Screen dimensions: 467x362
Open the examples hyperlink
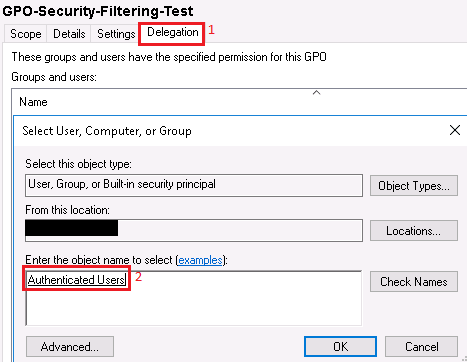[x=200, y=260]
